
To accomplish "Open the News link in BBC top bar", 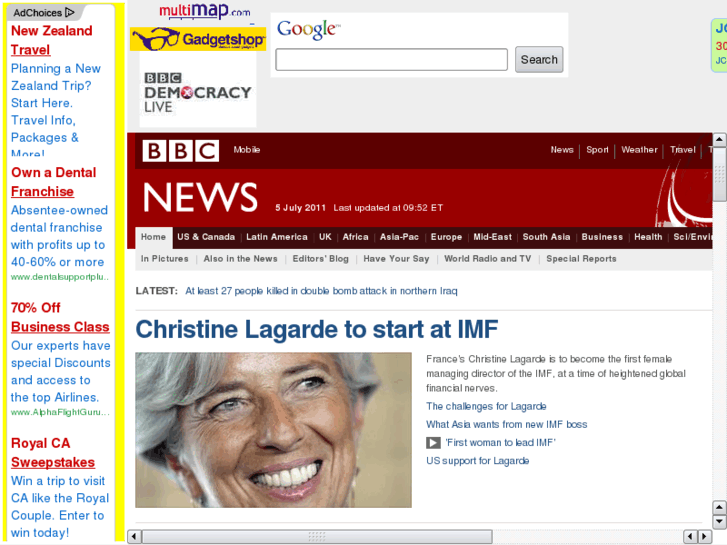I will (x=562, y=150).
